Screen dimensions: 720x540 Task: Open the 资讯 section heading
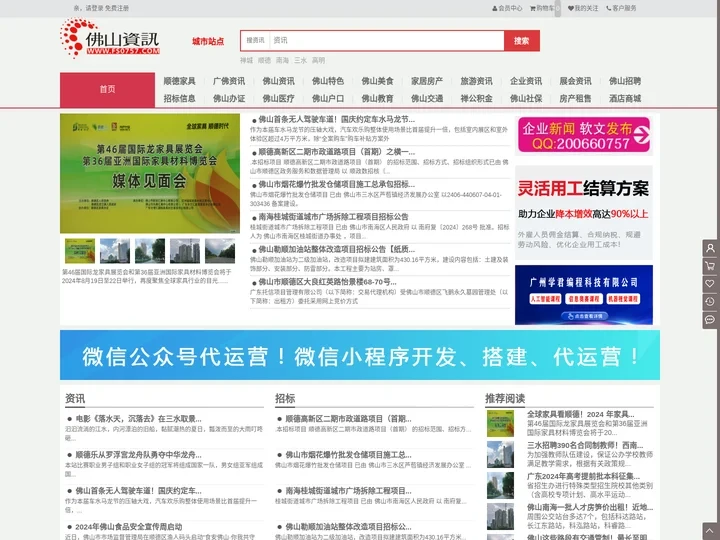point(75,399)
